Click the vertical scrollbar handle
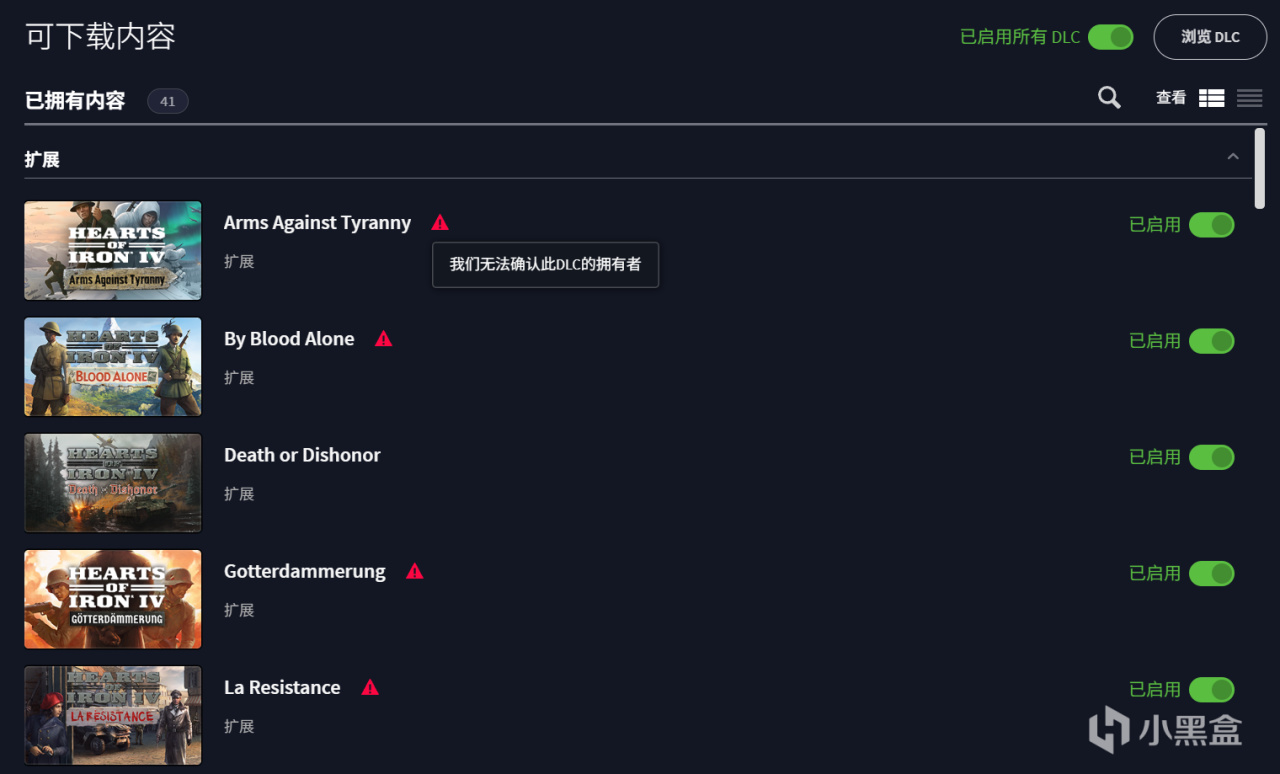Image resolution: width=1280 pixels, height=774 pixels. pyautogui.click(x=1259, y=168)
